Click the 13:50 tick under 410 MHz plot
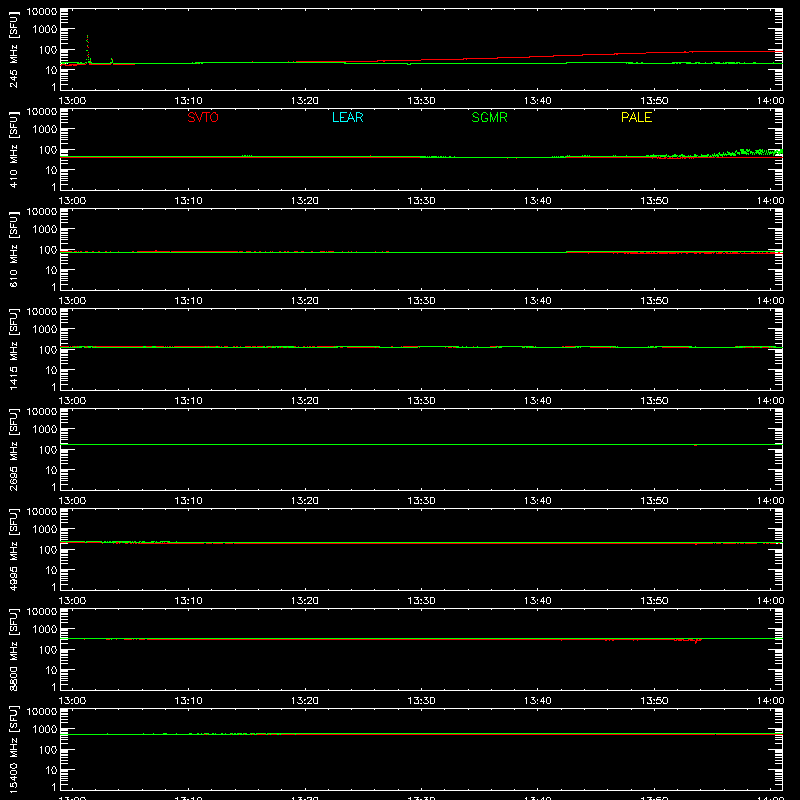The width and height of the screenshot is (800, 800). click(x=654, y=201)
